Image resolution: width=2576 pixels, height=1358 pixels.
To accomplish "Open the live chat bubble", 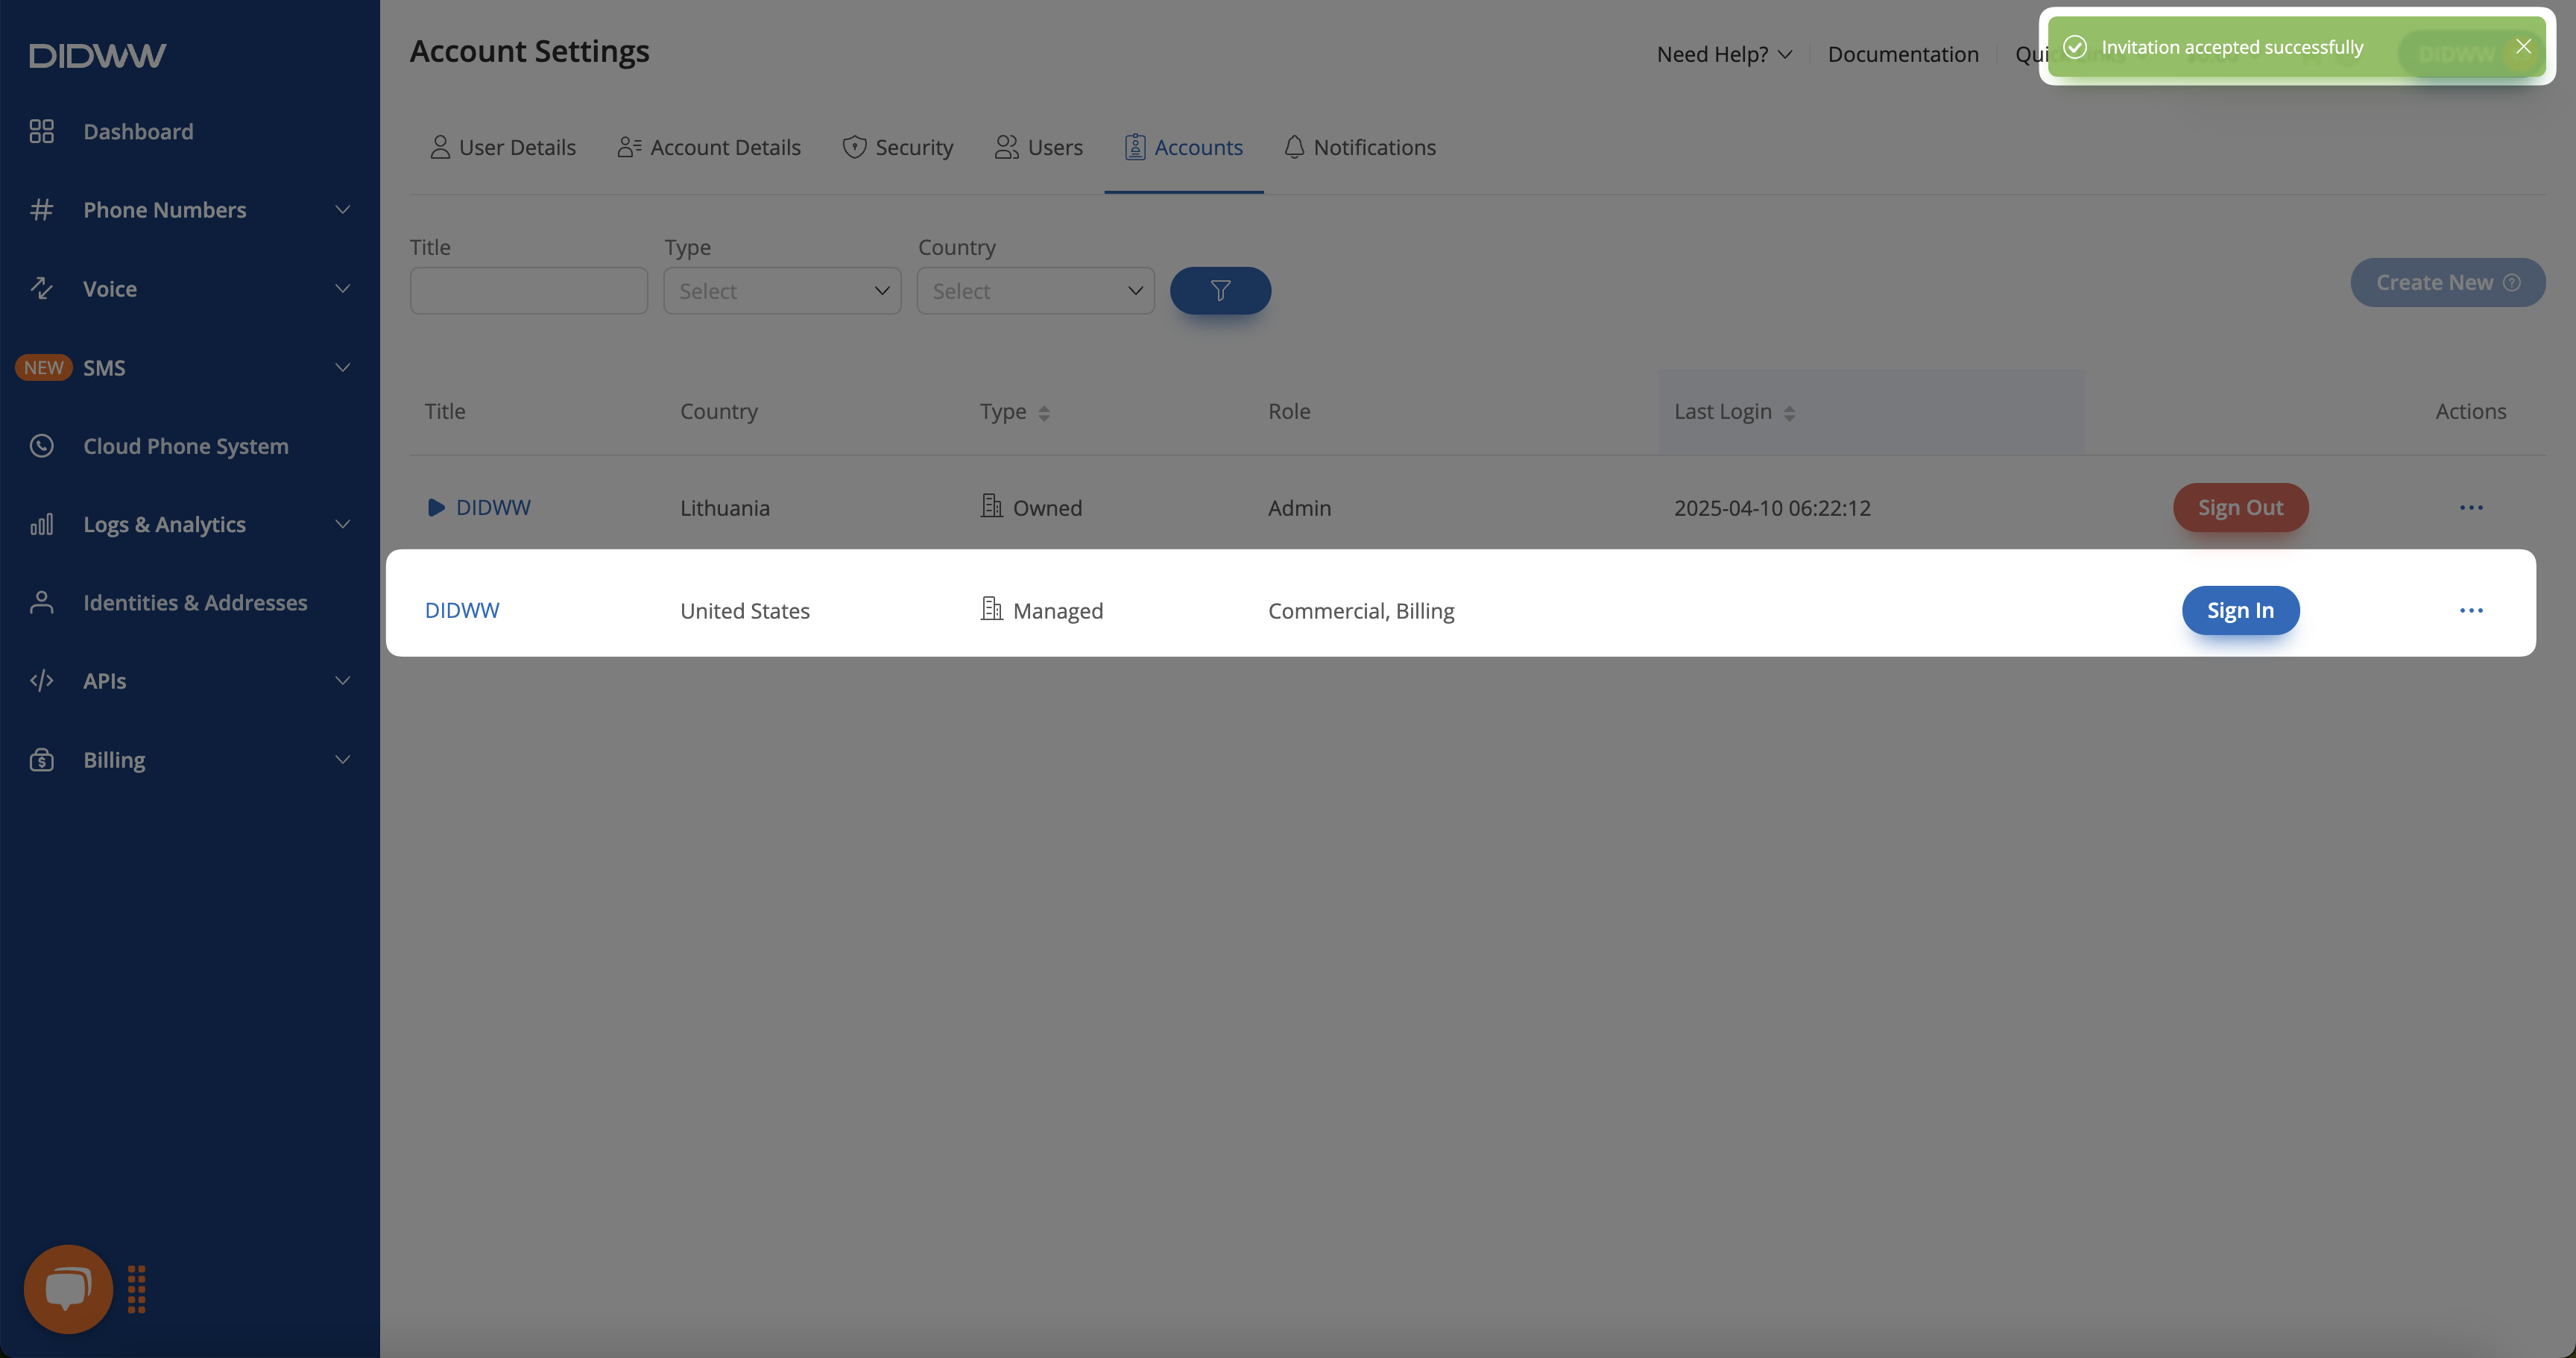I will pos(68,1289).
